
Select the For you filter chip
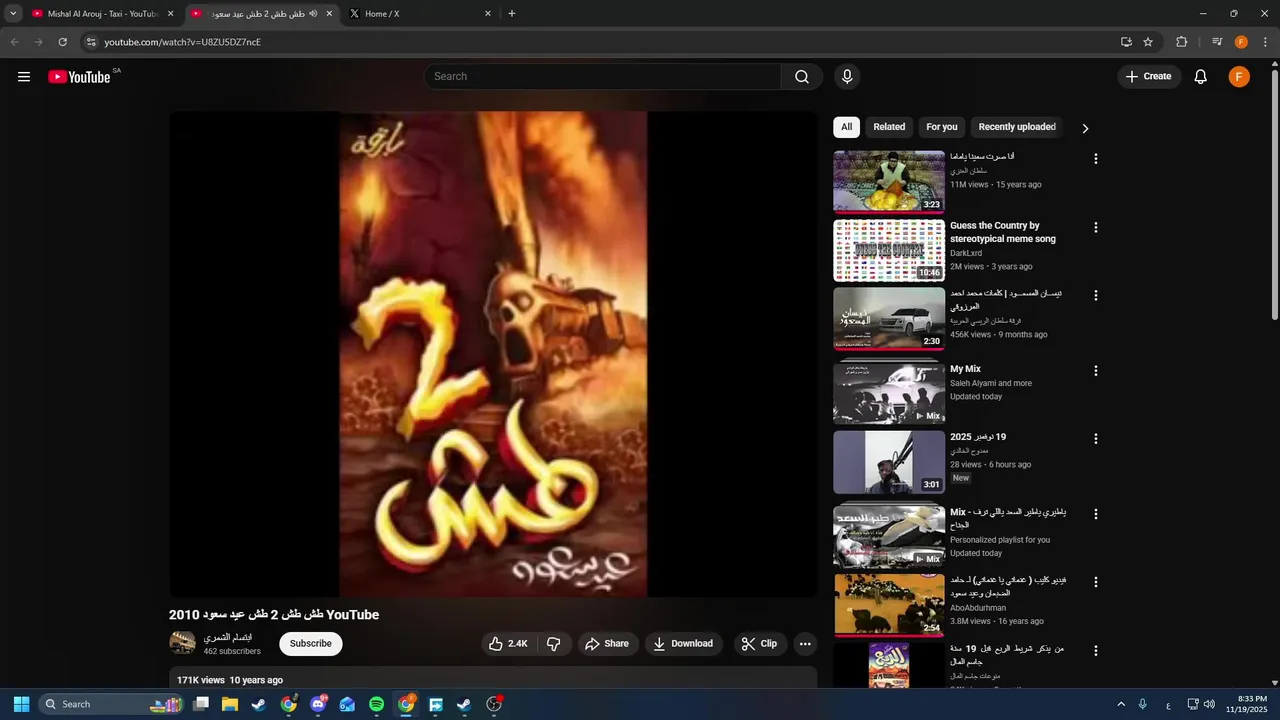tap(942, 127)
